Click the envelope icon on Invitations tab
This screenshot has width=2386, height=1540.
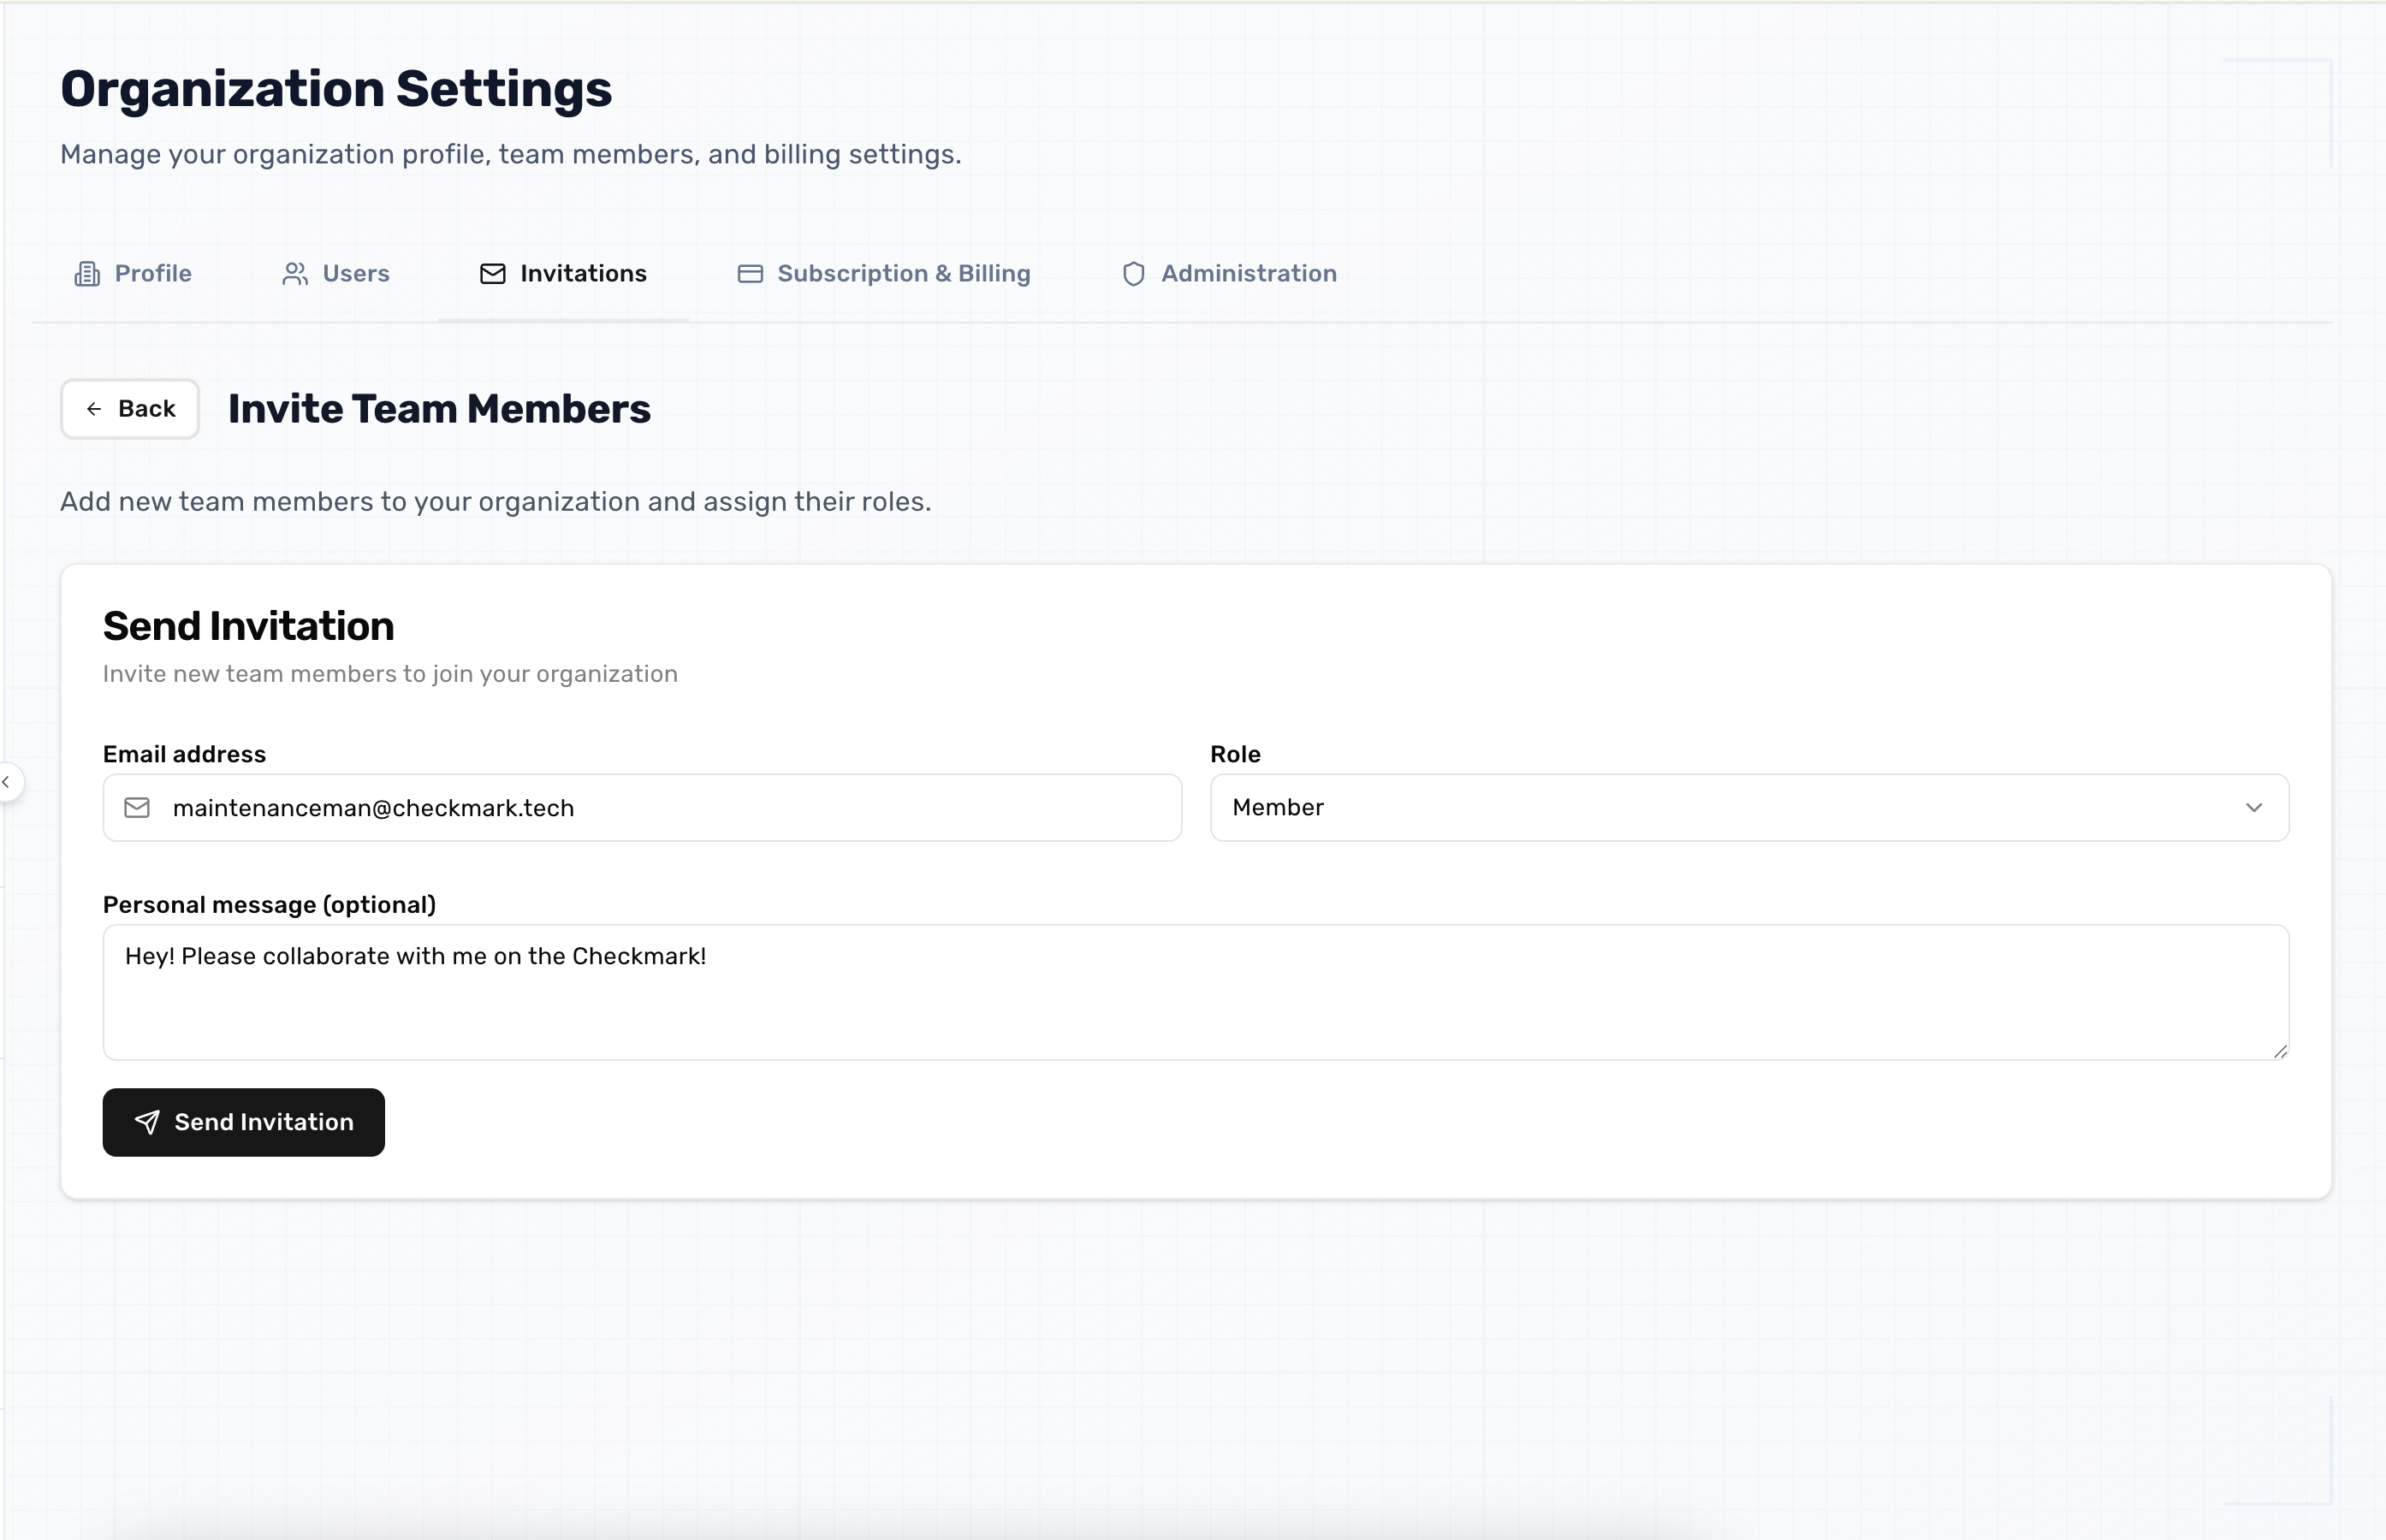point(493,274)
